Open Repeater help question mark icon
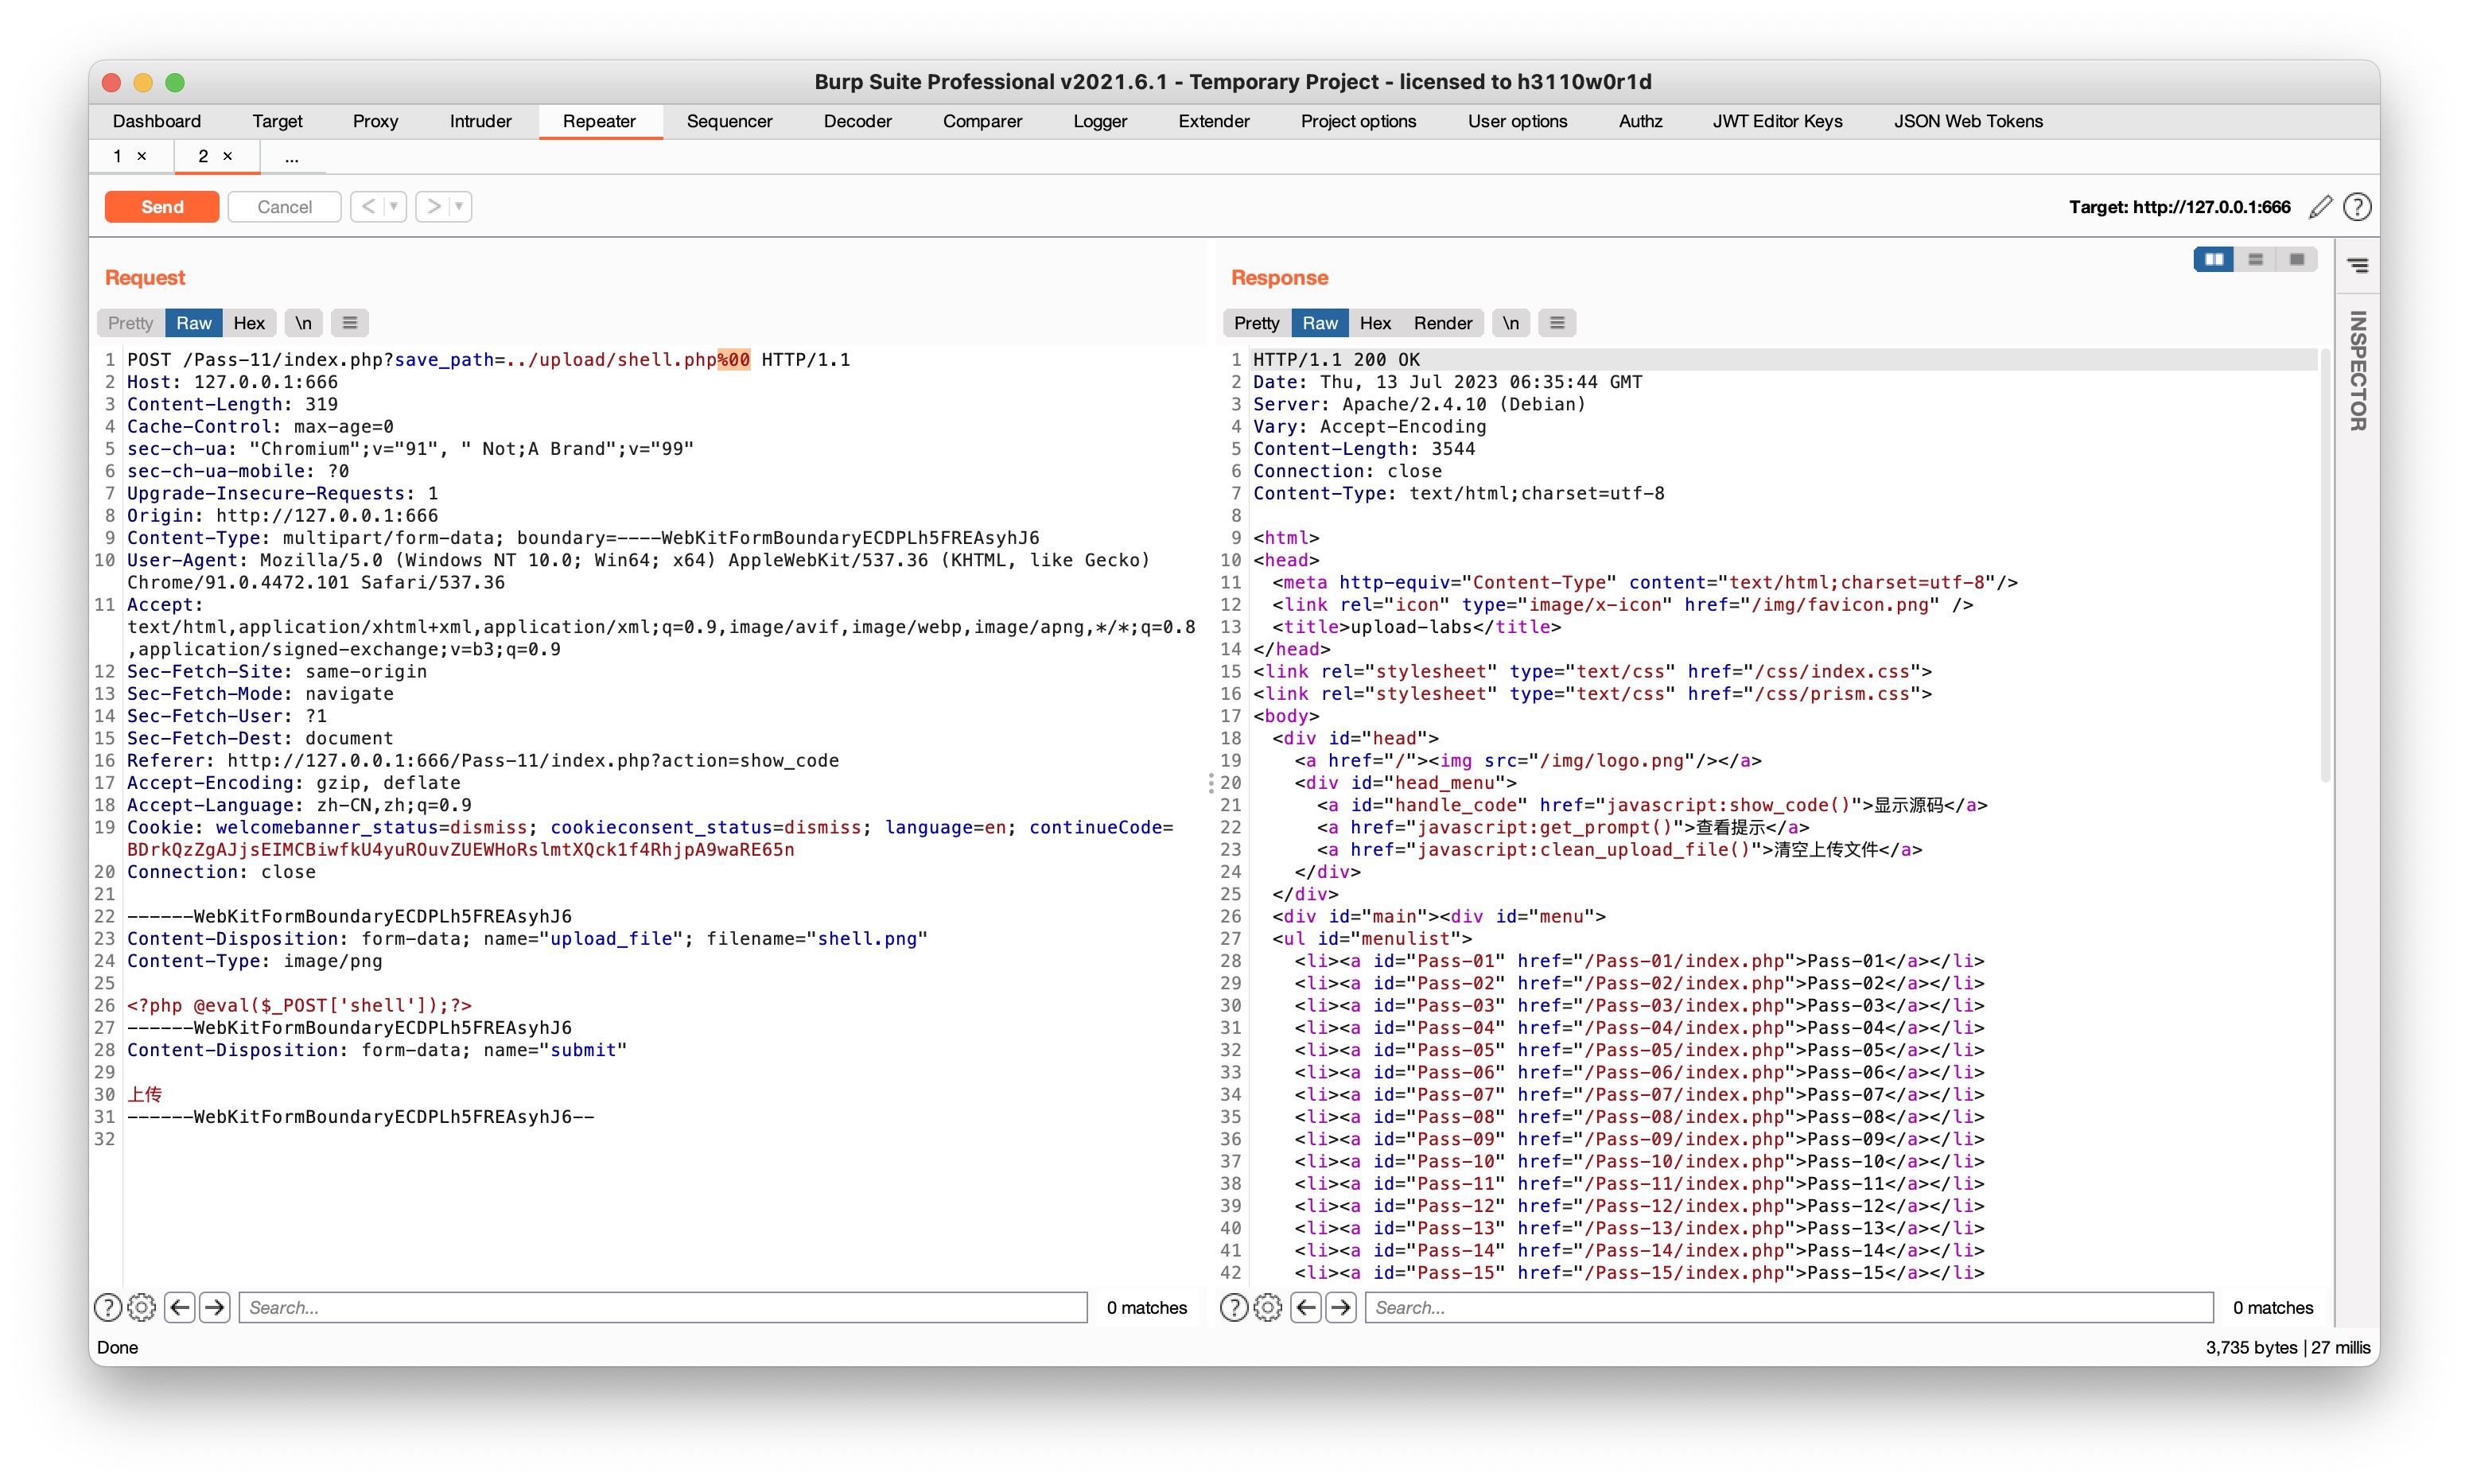This screenshot has height=1484, width=2469. [2357, 207]
